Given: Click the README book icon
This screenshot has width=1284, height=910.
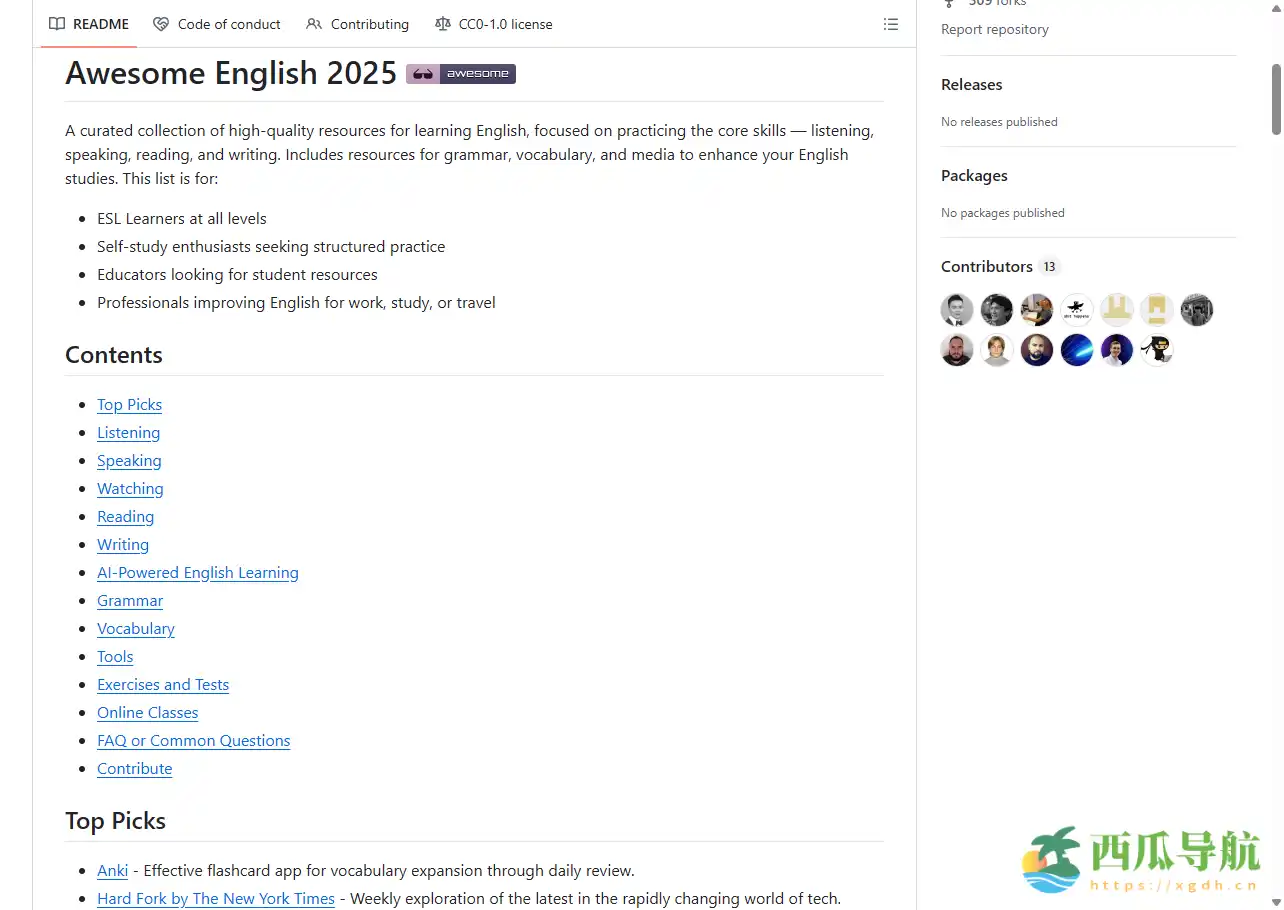Looking at the screenshot, I should [x=57, y=24].
